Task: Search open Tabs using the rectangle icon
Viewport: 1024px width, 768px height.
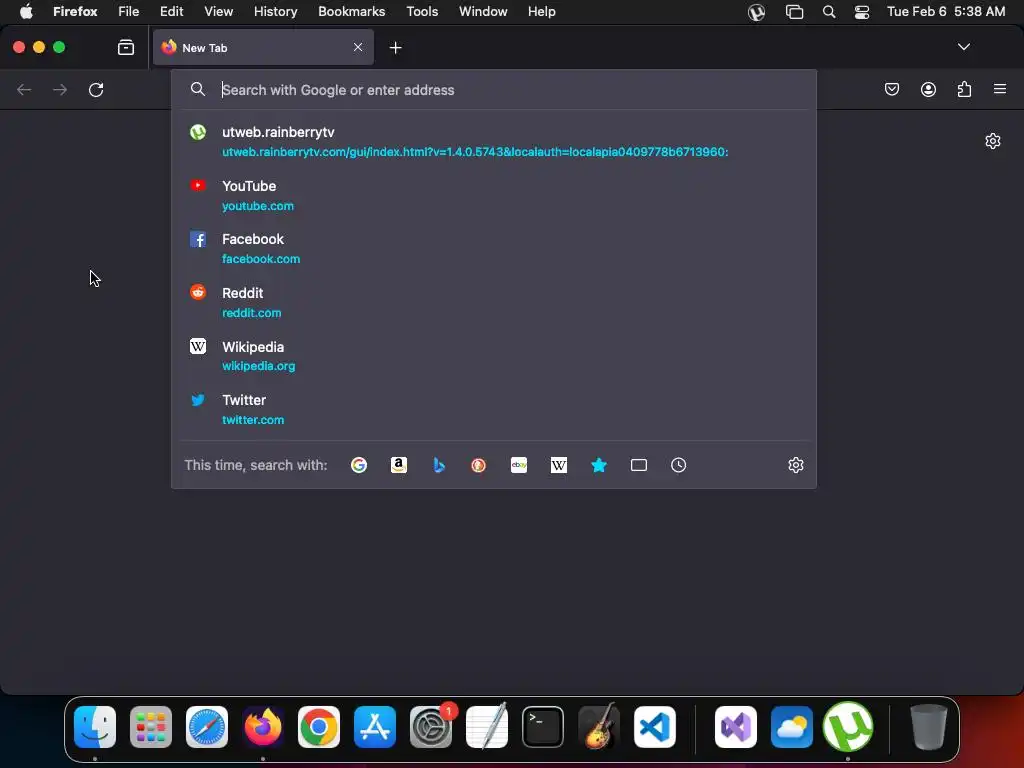Action: pyautogui.click(x=639, y=465)
